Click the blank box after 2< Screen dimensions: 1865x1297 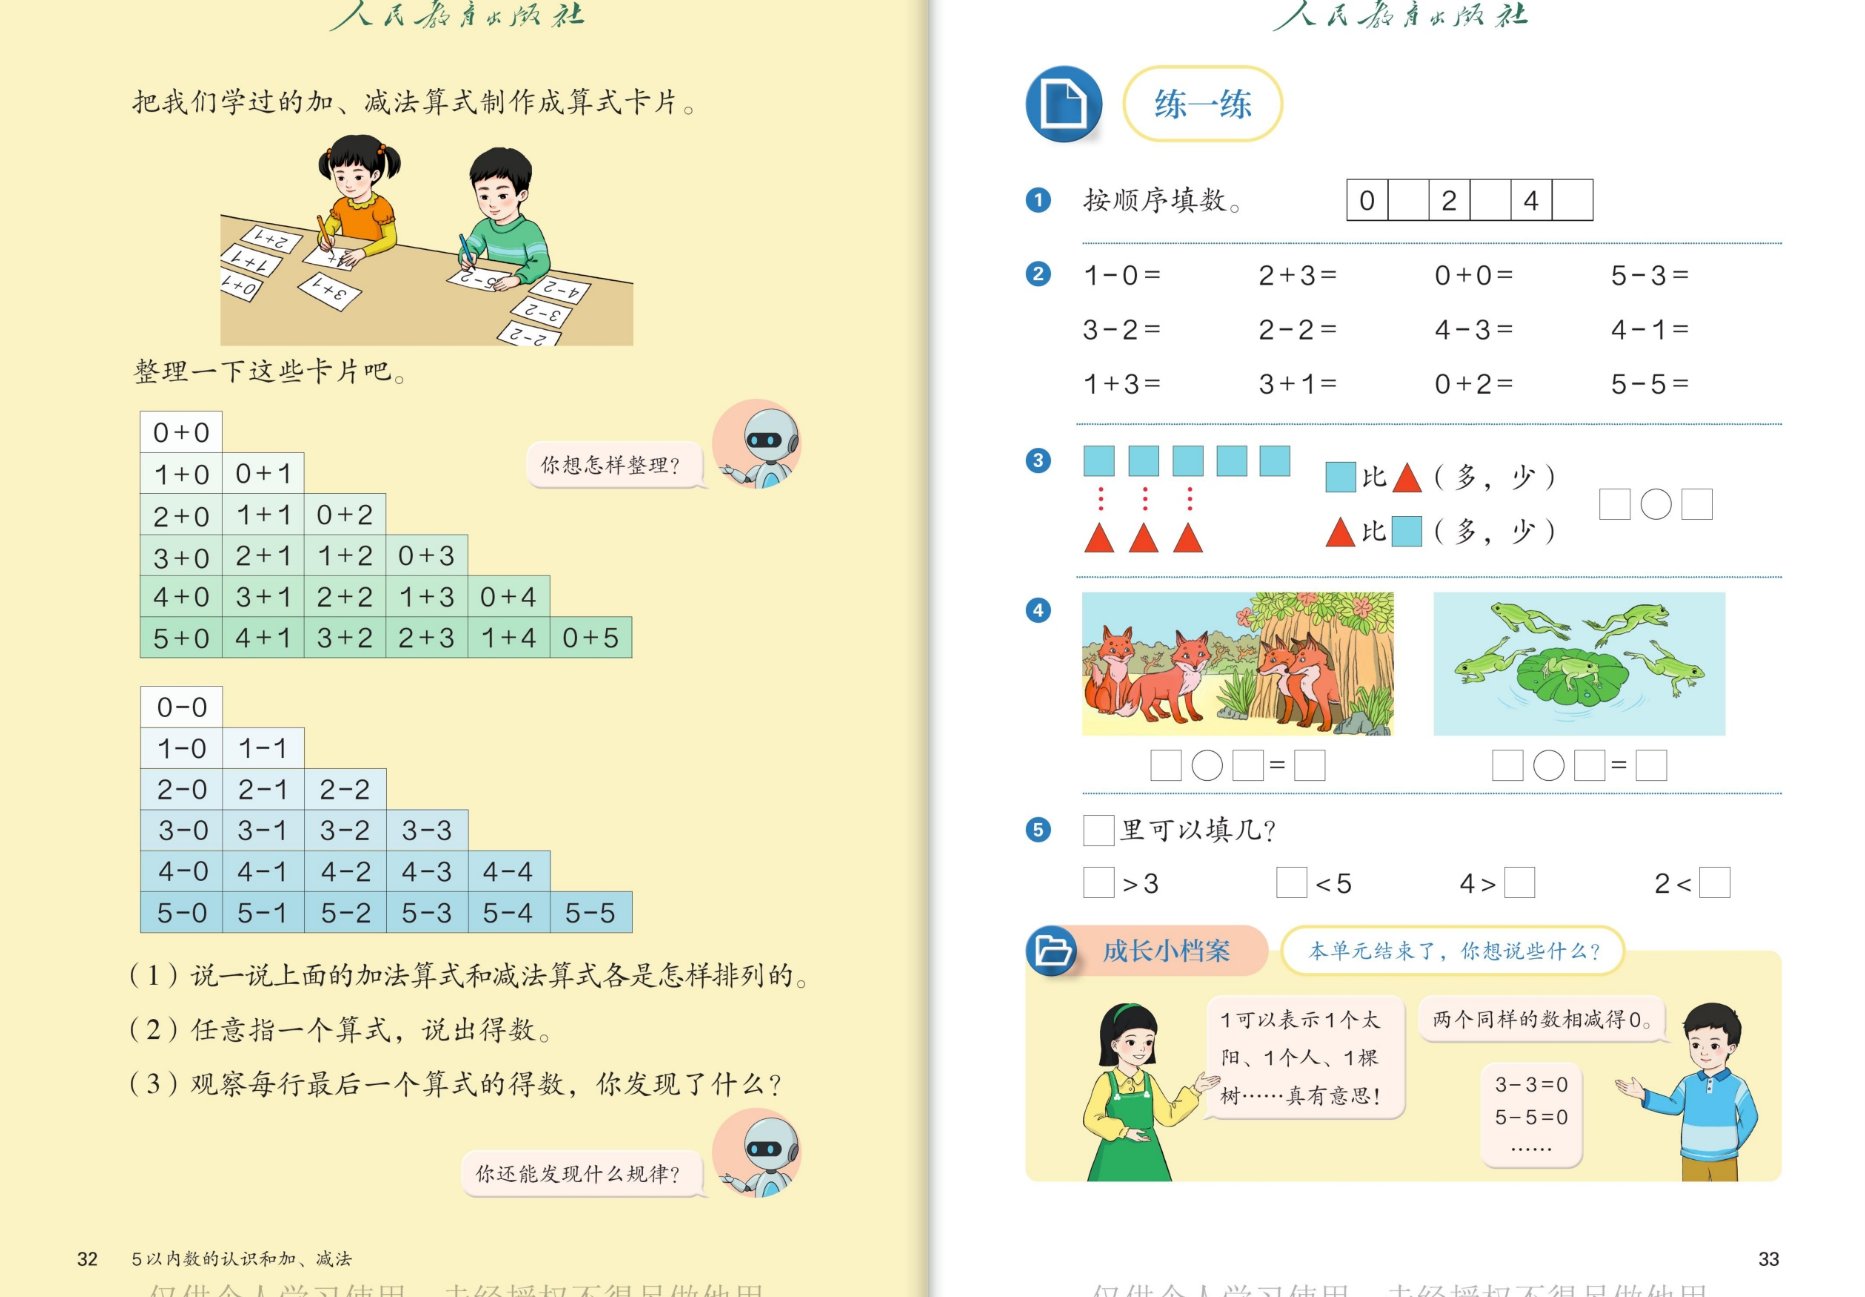tap(1714, 882)
